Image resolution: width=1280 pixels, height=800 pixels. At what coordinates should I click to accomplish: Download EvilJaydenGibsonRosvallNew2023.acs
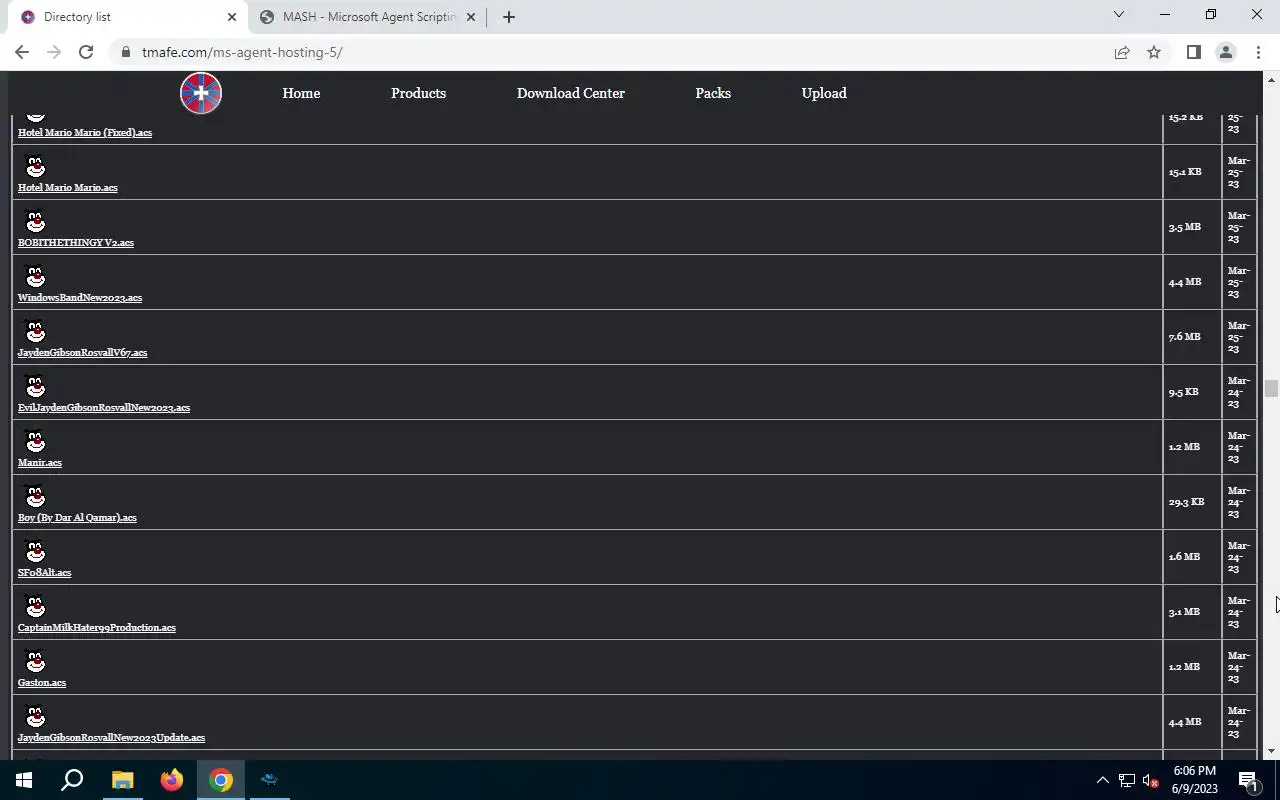[x=104, y=407]
